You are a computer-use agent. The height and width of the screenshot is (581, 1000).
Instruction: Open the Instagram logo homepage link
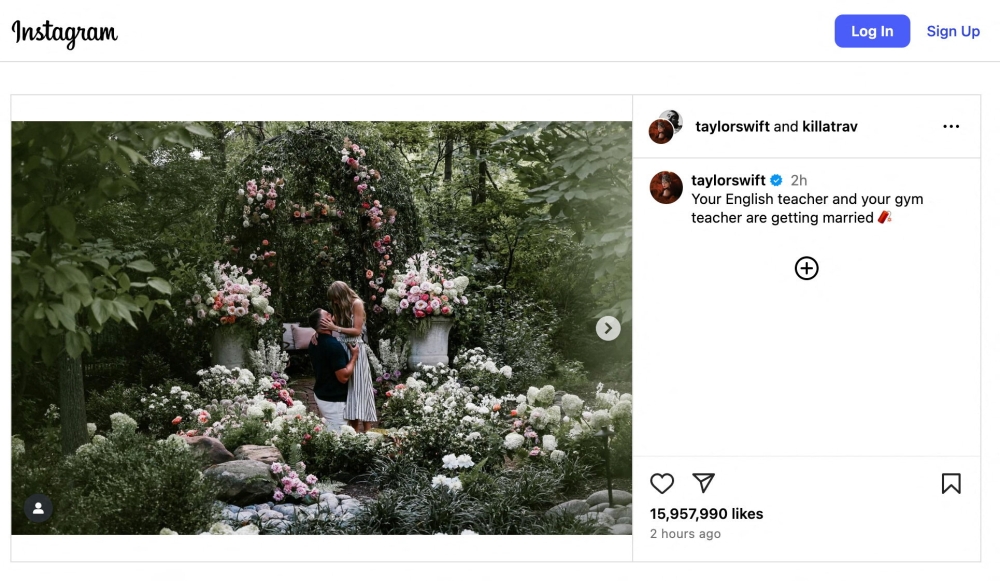coord(63,31)
